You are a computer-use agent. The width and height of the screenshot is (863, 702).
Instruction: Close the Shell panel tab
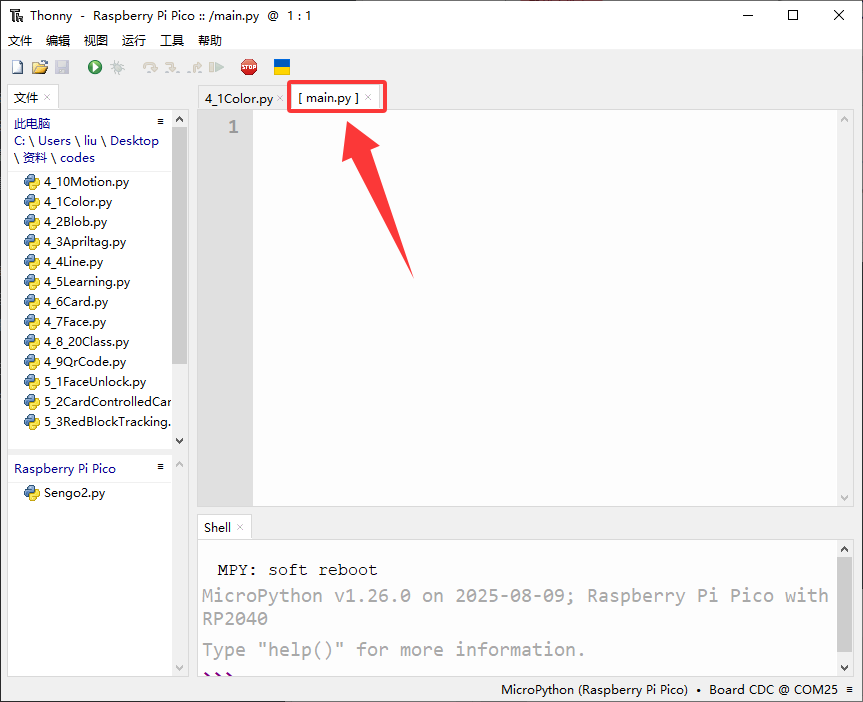240,527
